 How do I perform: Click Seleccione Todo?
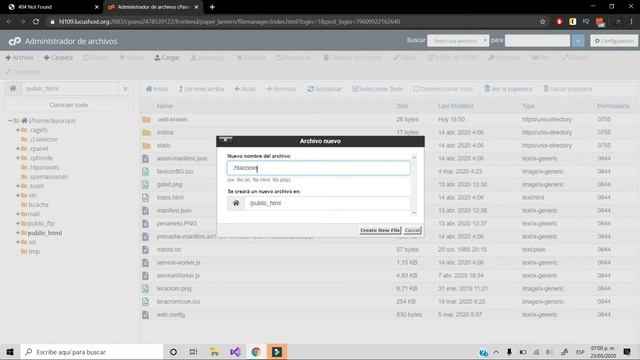click(378, 89)
